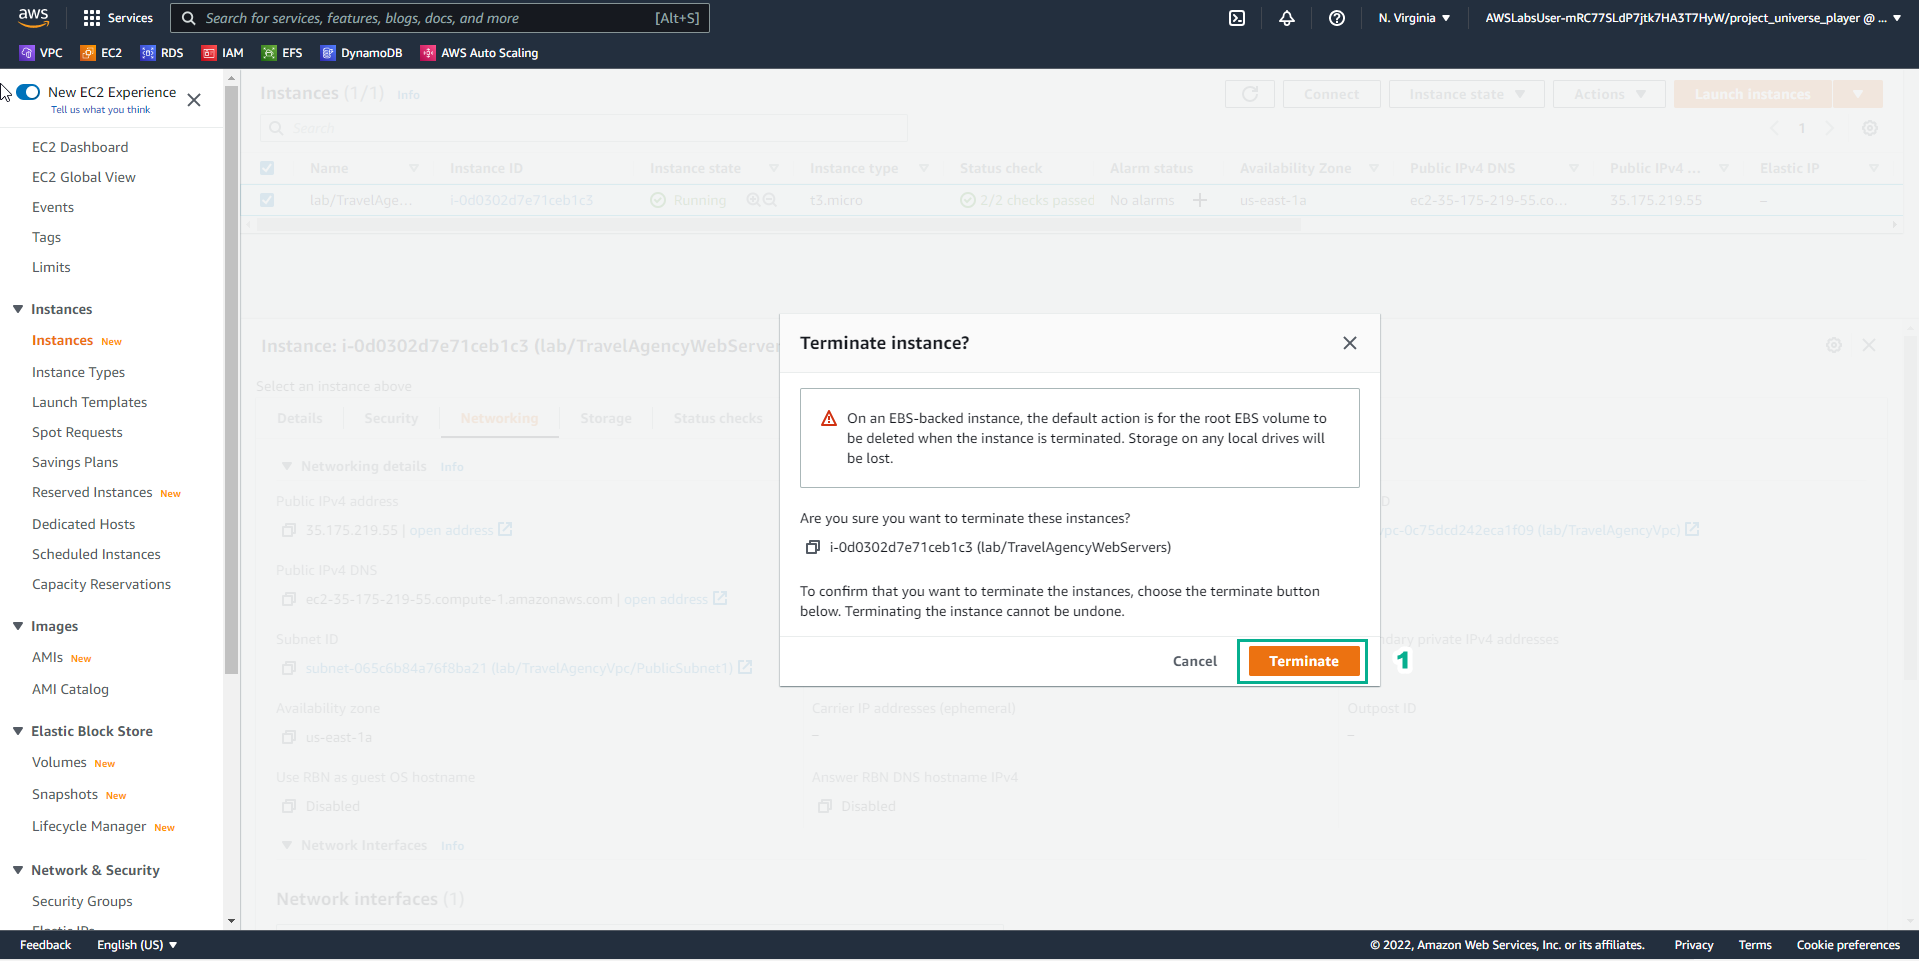Viewport: 1919px width, 961px height.
Task: Open the account user menu dropdown
Action: (x=1693, y=18)
